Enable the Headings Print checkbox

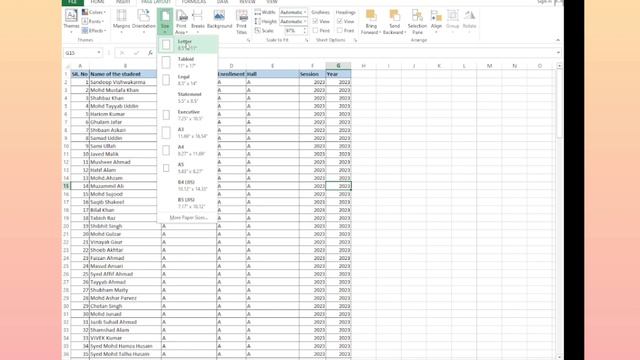click(x=340, y=31)
